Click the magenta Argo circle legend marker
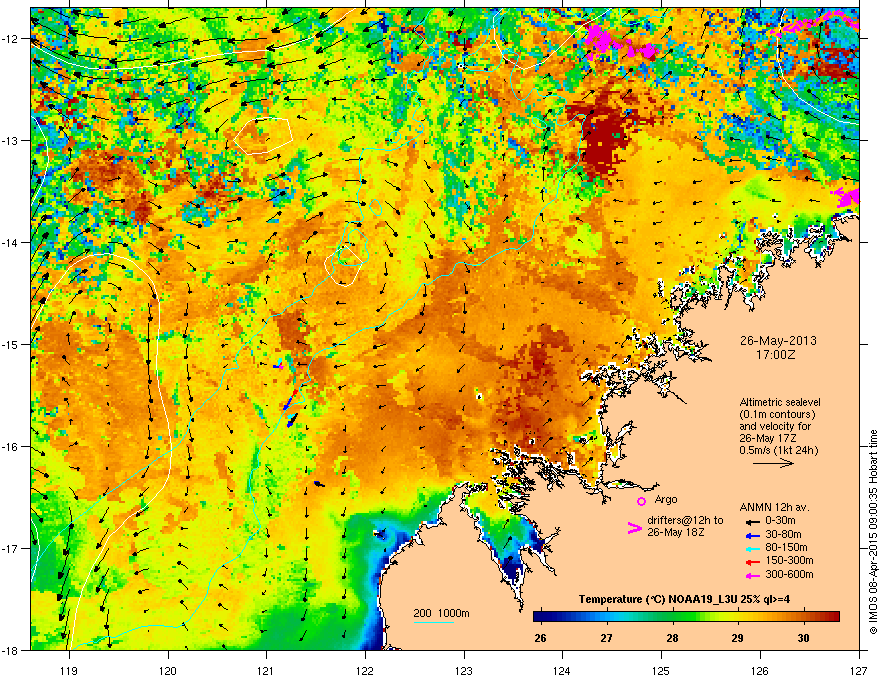 point(641,501)
